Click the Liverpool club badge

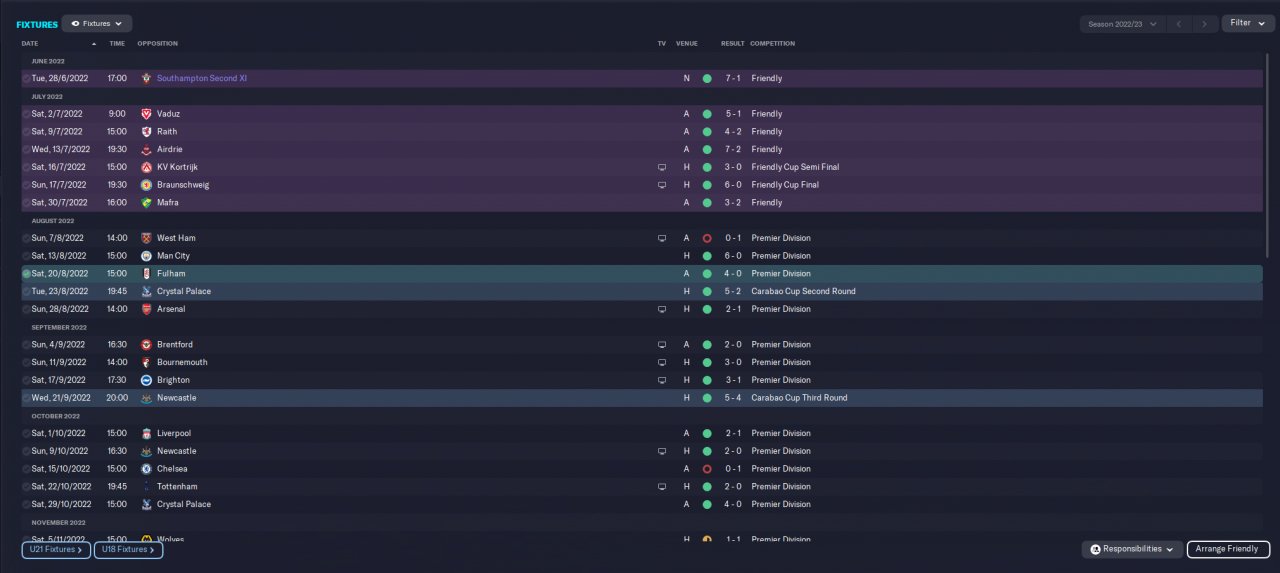(146, 433)
